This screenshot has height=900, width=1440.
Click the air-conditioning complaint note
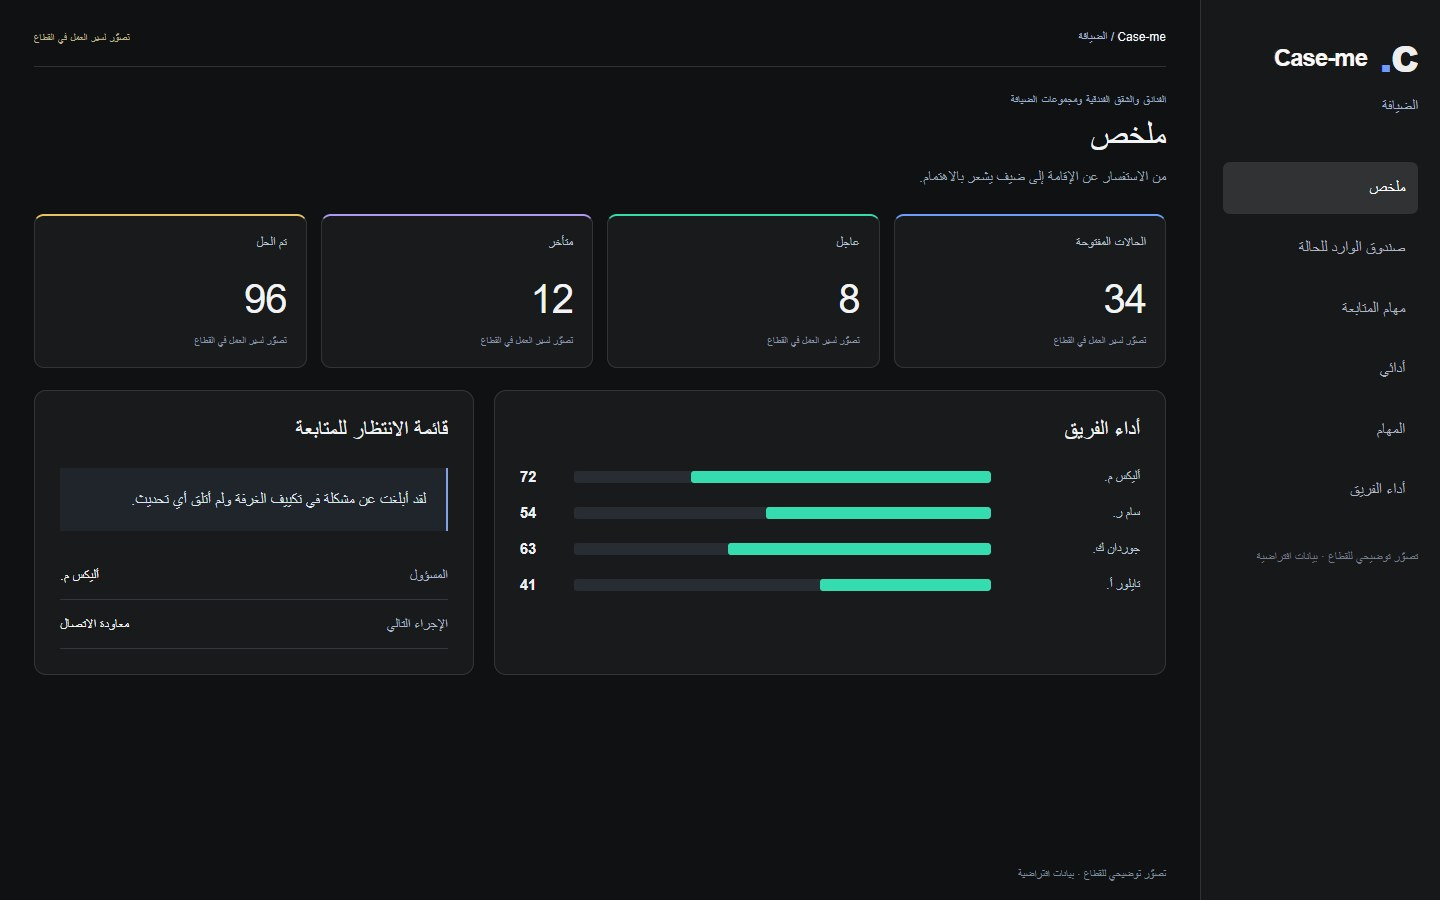pyautogui.click(x=254, y=499)
